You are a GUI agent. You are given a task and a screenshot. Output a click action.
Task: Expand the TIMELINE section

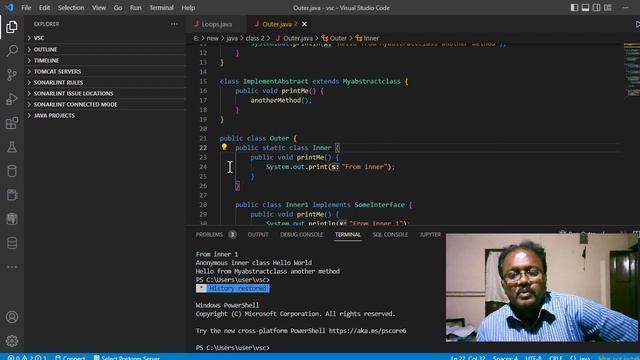(105, 60)
